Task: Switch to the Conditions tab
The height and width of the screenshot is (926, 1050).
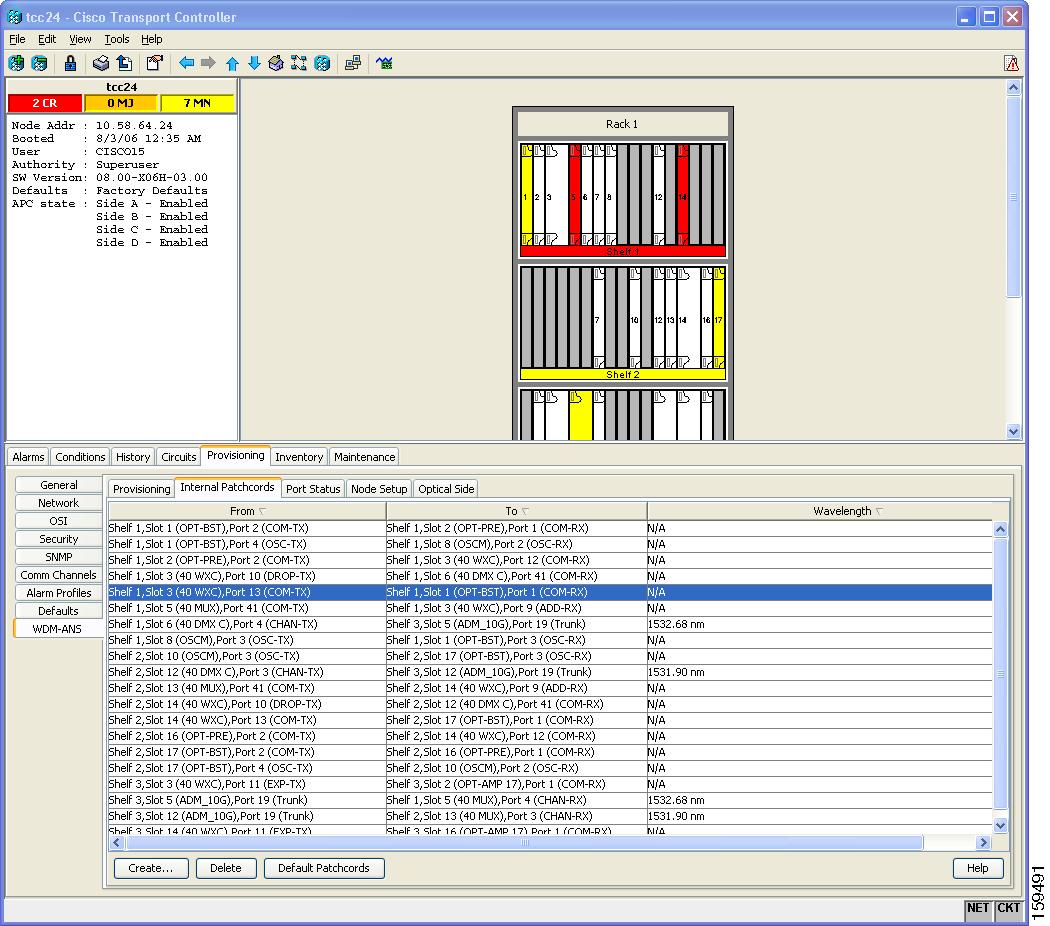Action: click(x=80, y=457)
